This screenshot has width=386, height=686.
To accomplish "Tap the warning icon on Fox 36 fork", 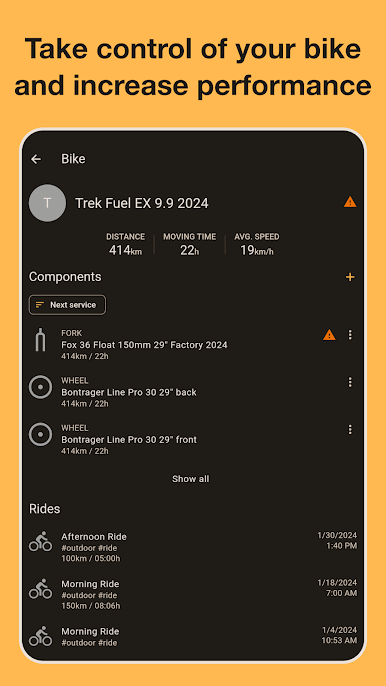I will [x=329, y=335].
